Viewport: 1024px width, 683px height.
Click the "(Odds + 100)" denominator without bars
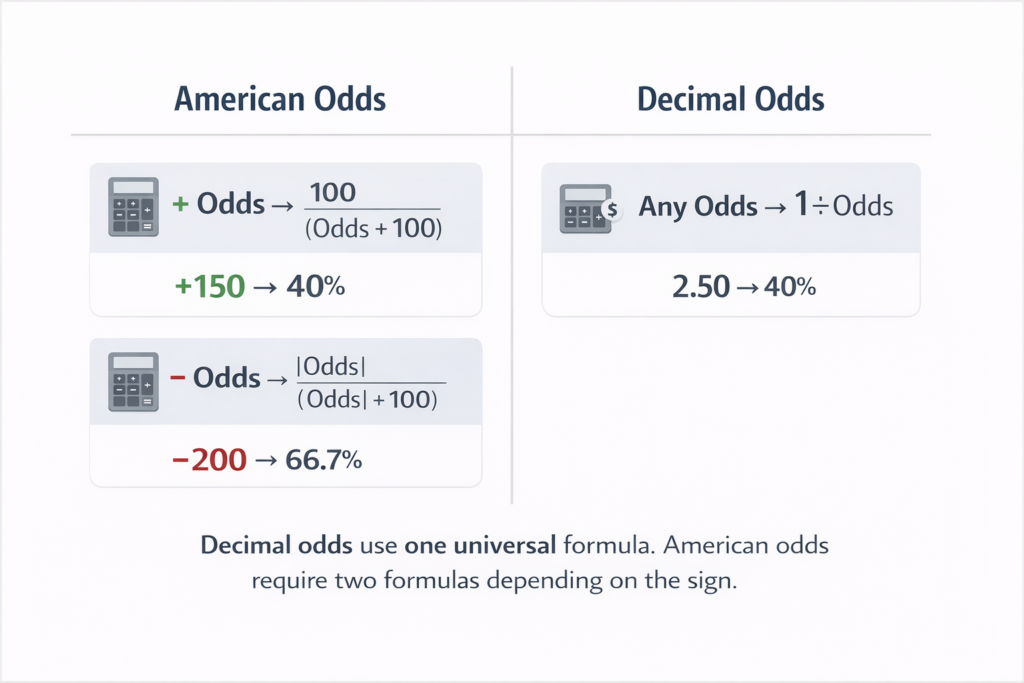(x=370, y=228)
